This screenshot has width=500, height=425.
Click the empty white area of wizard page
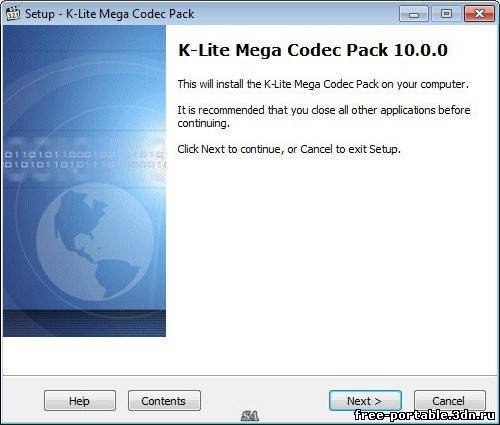point(330,260)
